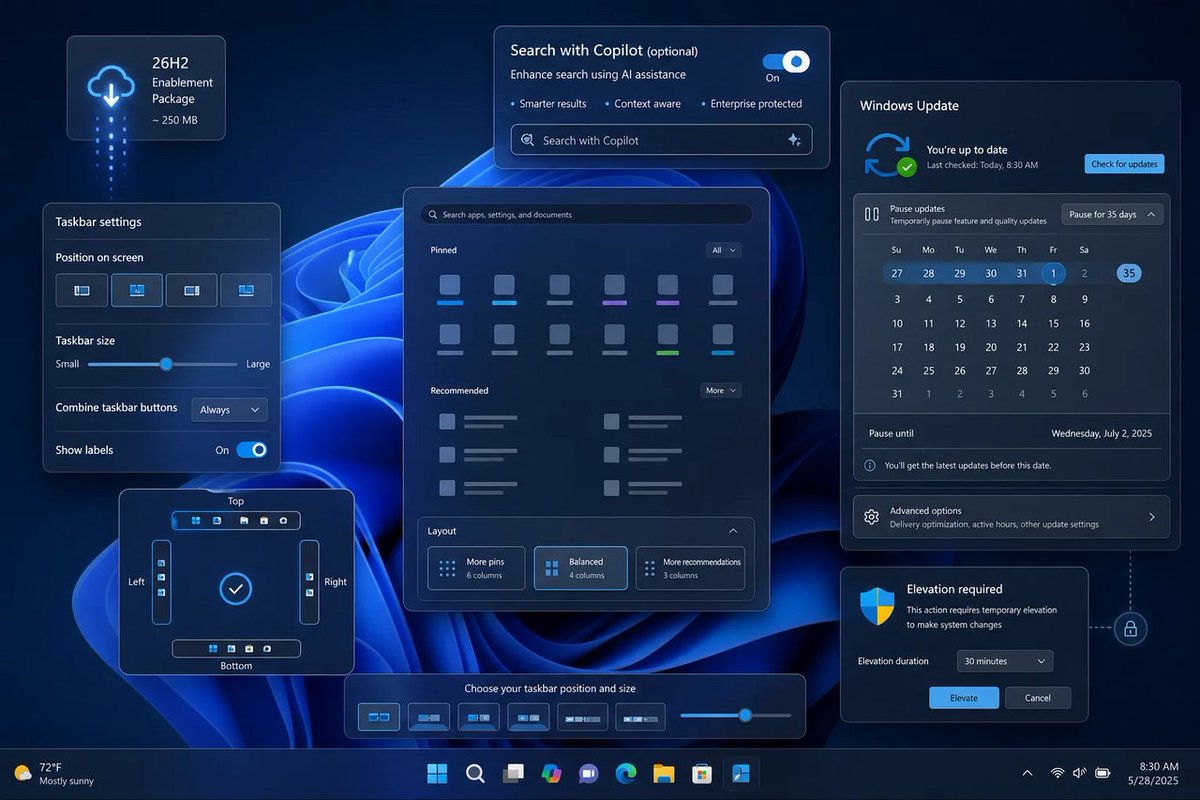This screenshot has height=800, width=1200.
Task: Open the Windows Start button on the taskbar
Action: pyautogui.click(x=437, y=773)
